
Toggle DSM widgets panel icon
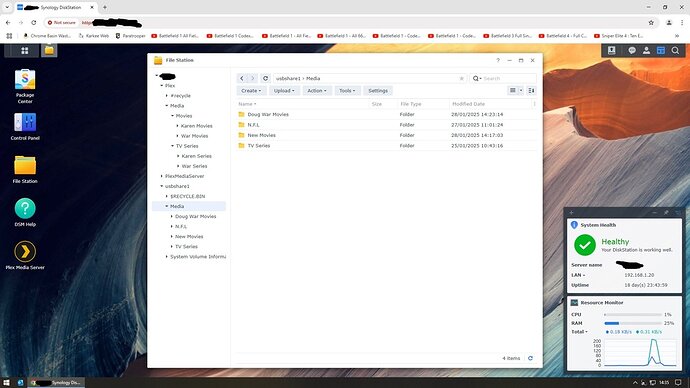661,51
